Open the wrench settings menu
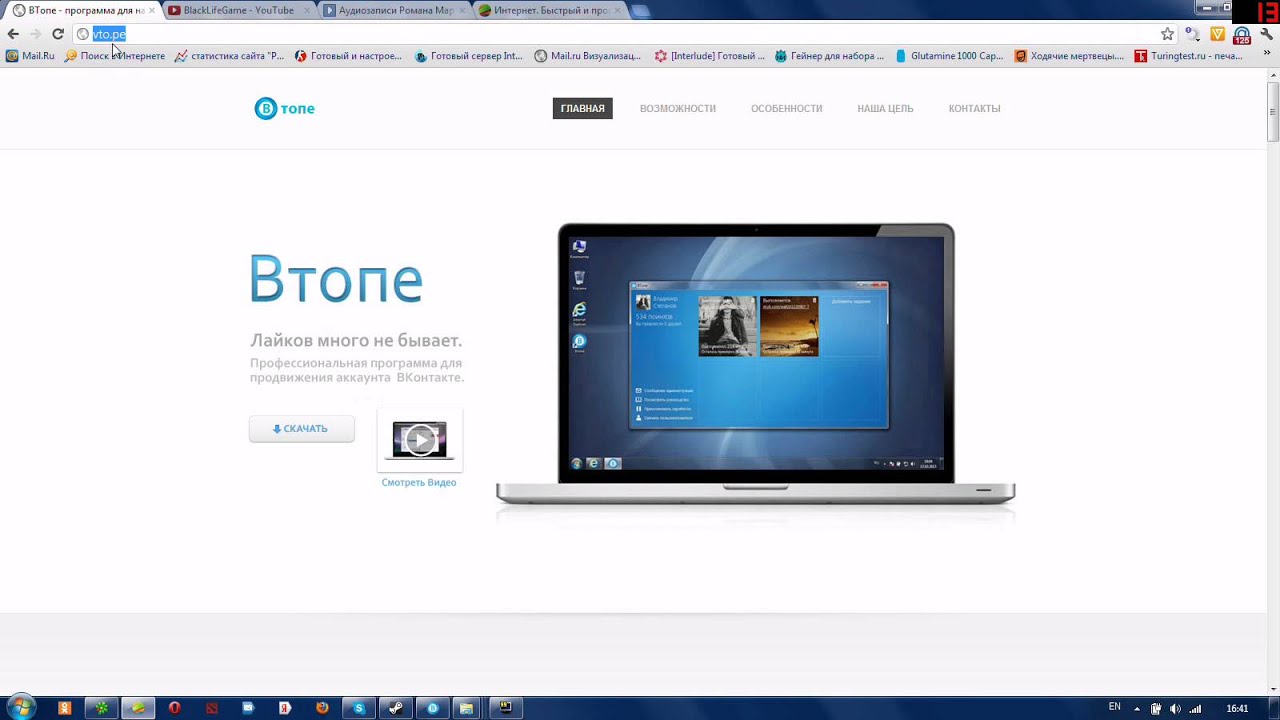 [1266, 34]
